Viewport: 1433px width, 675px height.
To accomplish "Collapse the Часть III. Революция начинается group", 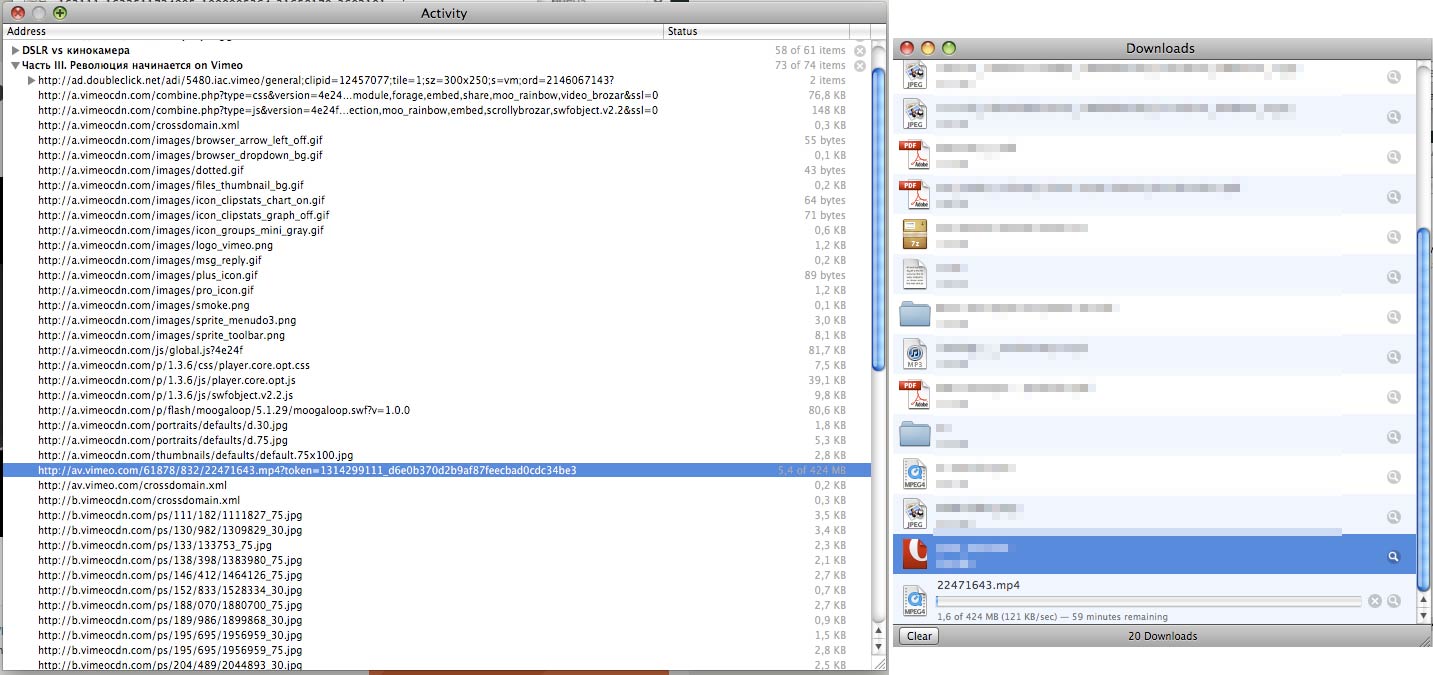I will [15, 65].
